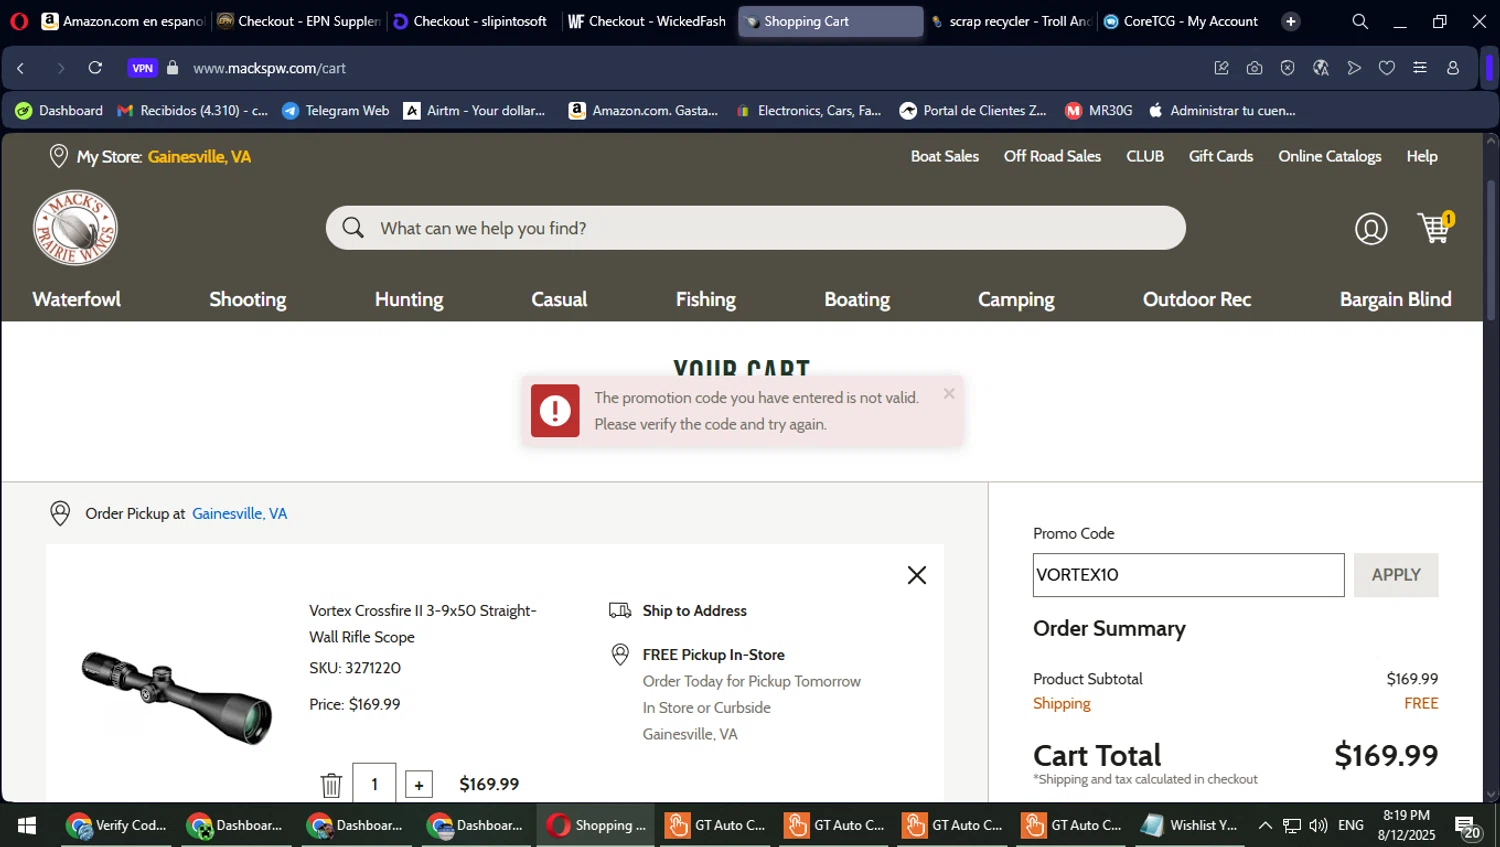Open Vortex Crossfire II scope product link
Screen dimensions: 1500x847
coord(423,623)
